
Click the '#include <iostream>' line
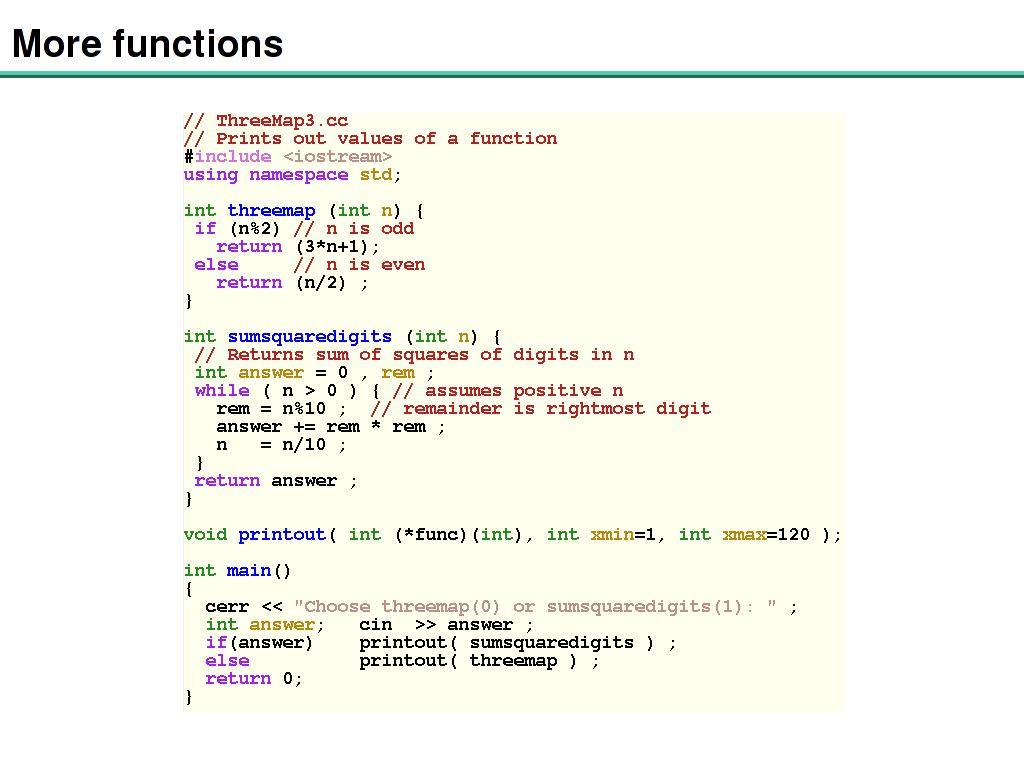288,157
